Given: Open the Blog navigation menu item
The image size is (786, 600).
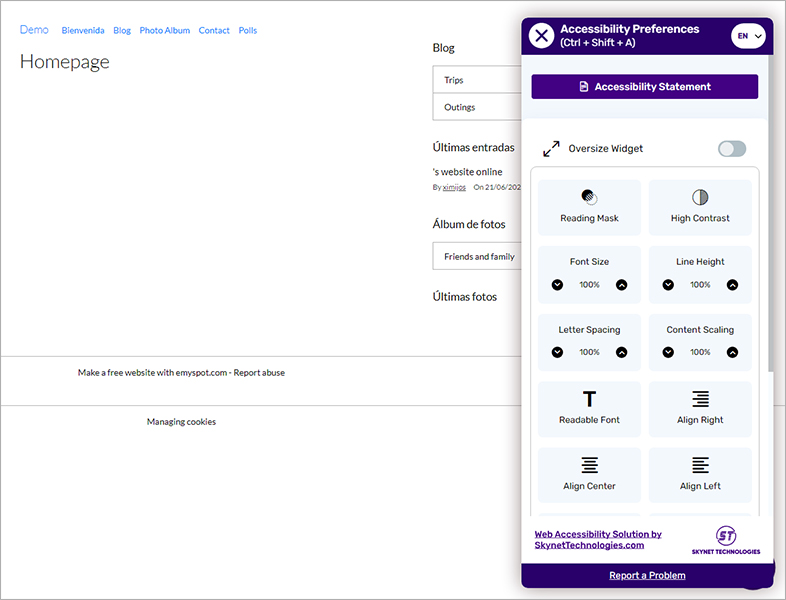Looking at the screenshot, I should click(x=122, y=31).
